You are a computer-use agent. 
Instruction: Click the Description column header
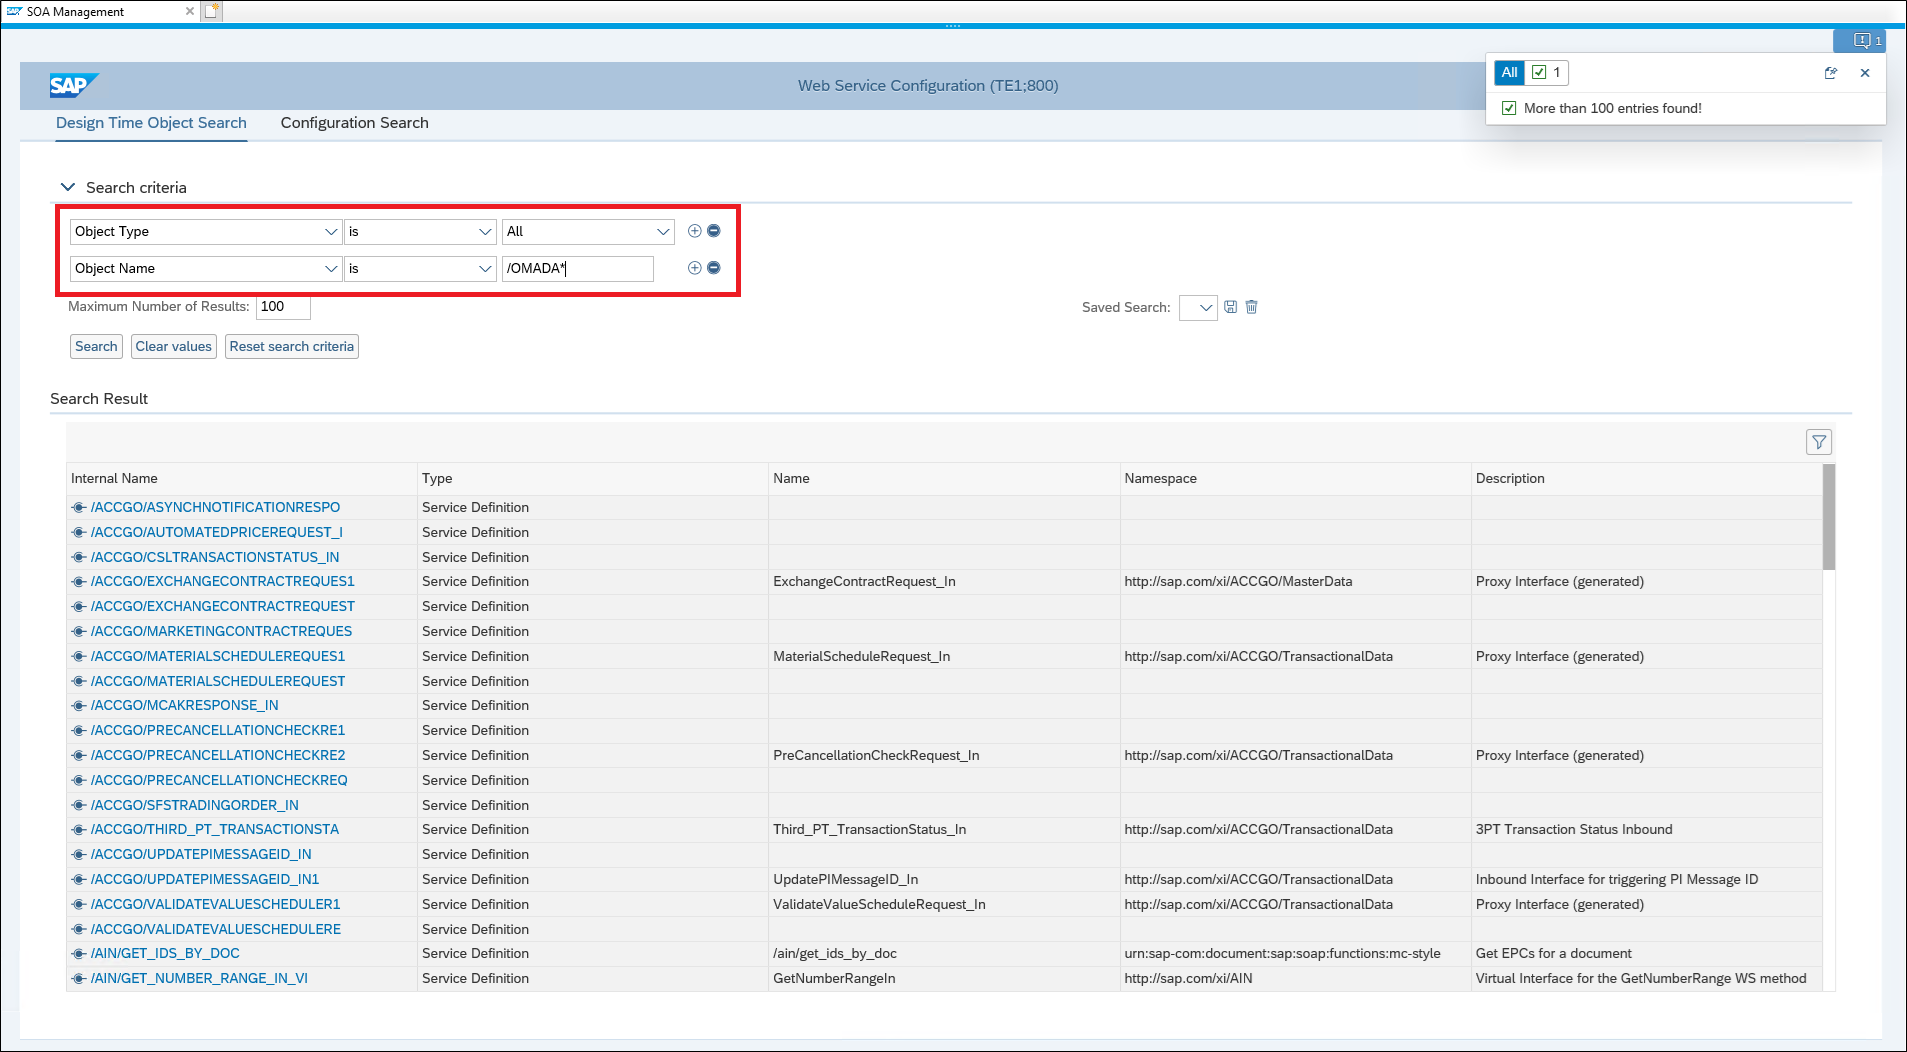click(1646, 479)
